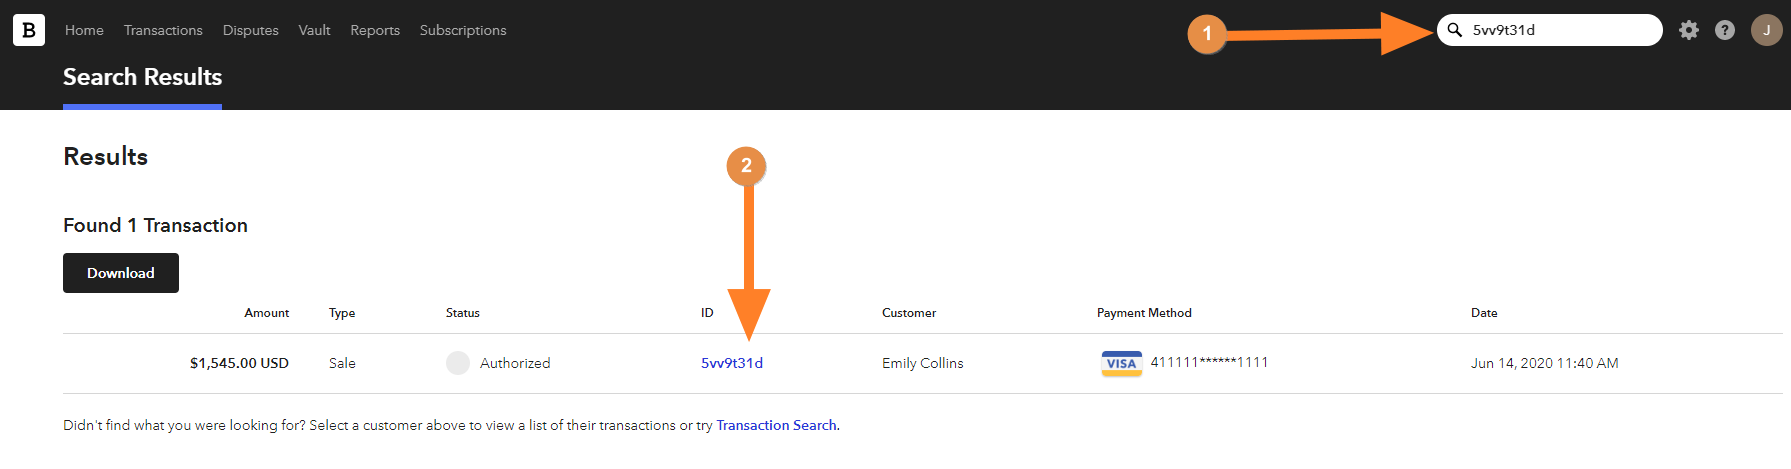Screen dimensions: 1791x469
Task: Open the Transactions menu item
Action: [163, 30]
